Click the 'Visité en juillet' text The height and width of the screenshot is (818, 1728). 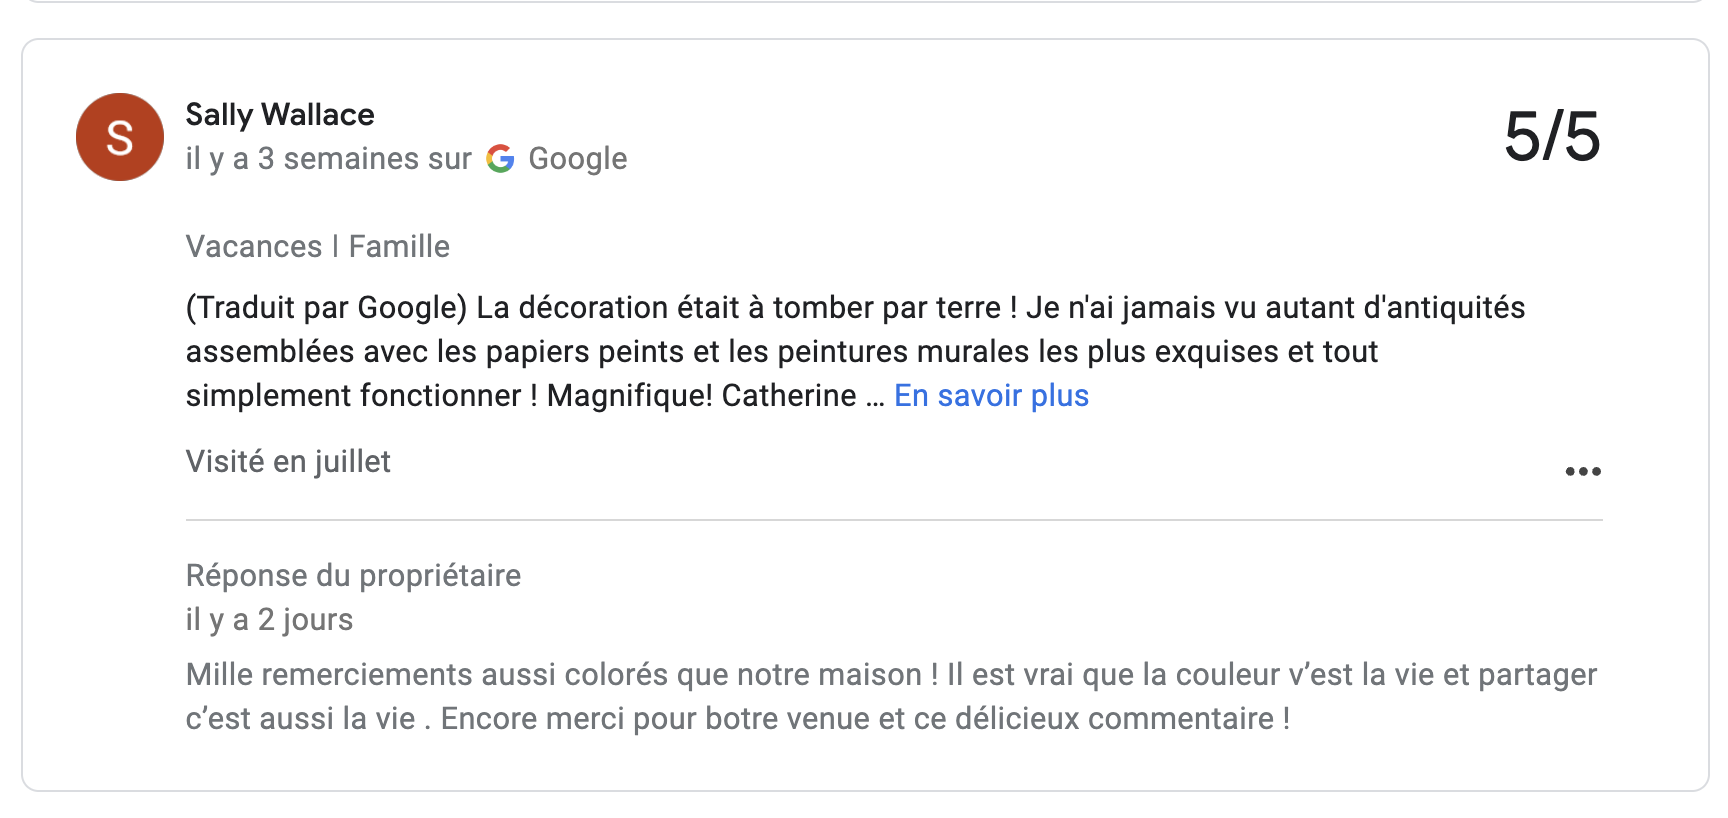coord(288,461)
